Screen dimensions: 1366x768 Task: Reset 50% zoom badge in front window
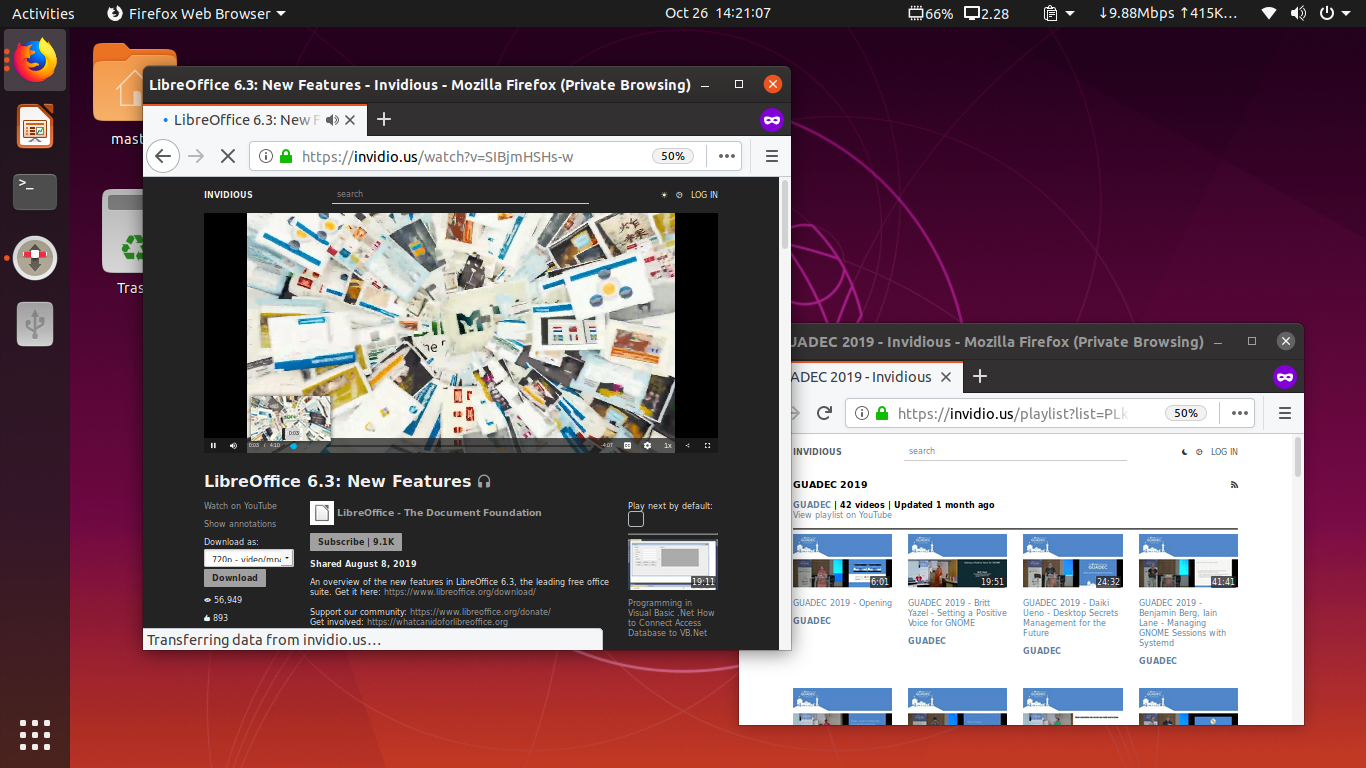[x=673, y=156]
